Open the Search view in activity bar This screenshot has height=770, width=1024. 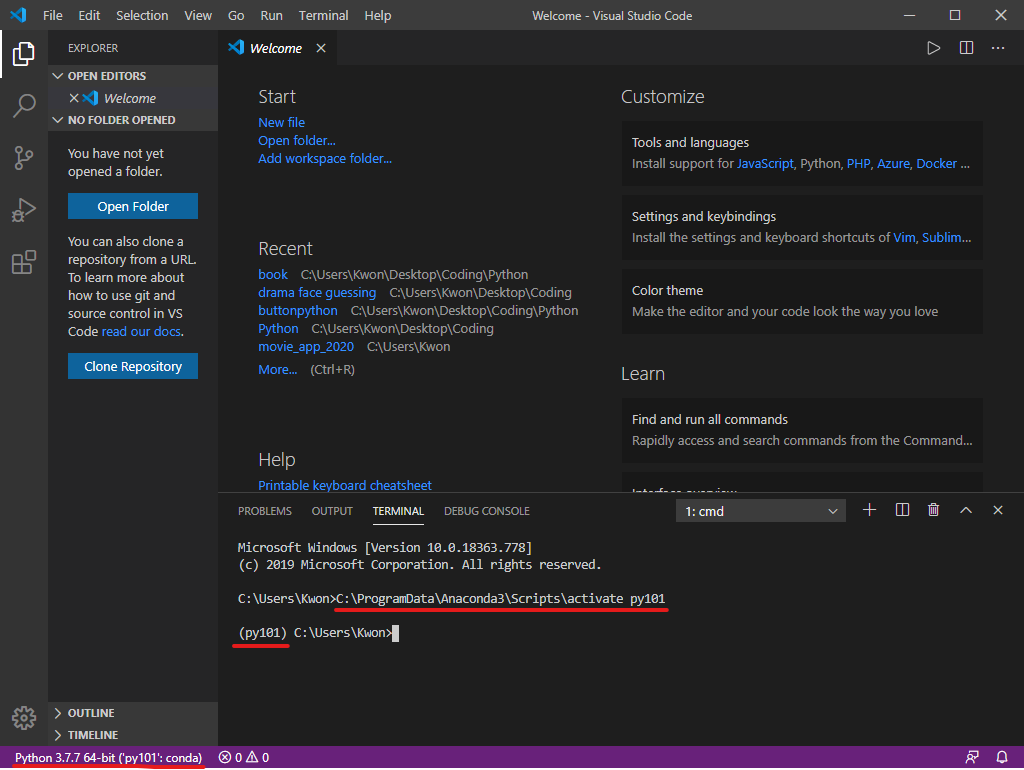(x=24, y=105)
